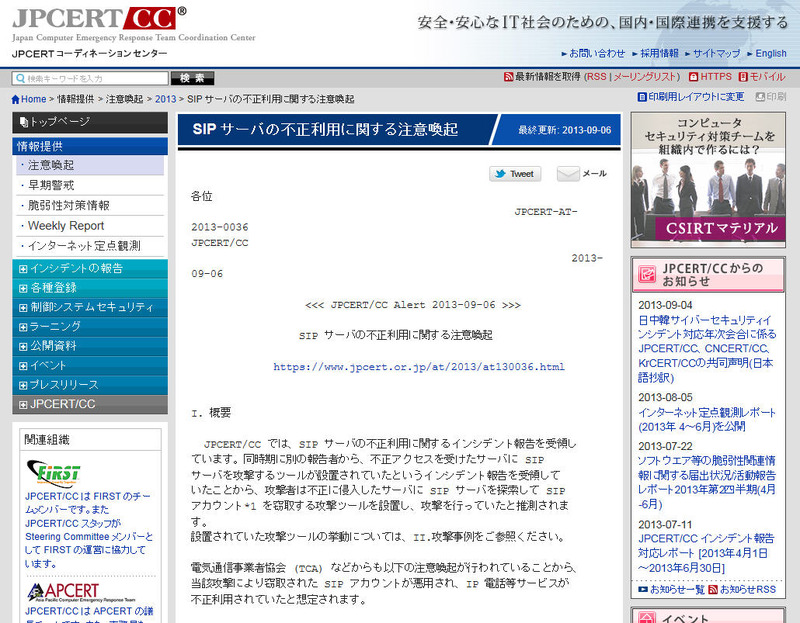Switch site language to English
This screenshot has width=800, height=623.
click(770, 53)
